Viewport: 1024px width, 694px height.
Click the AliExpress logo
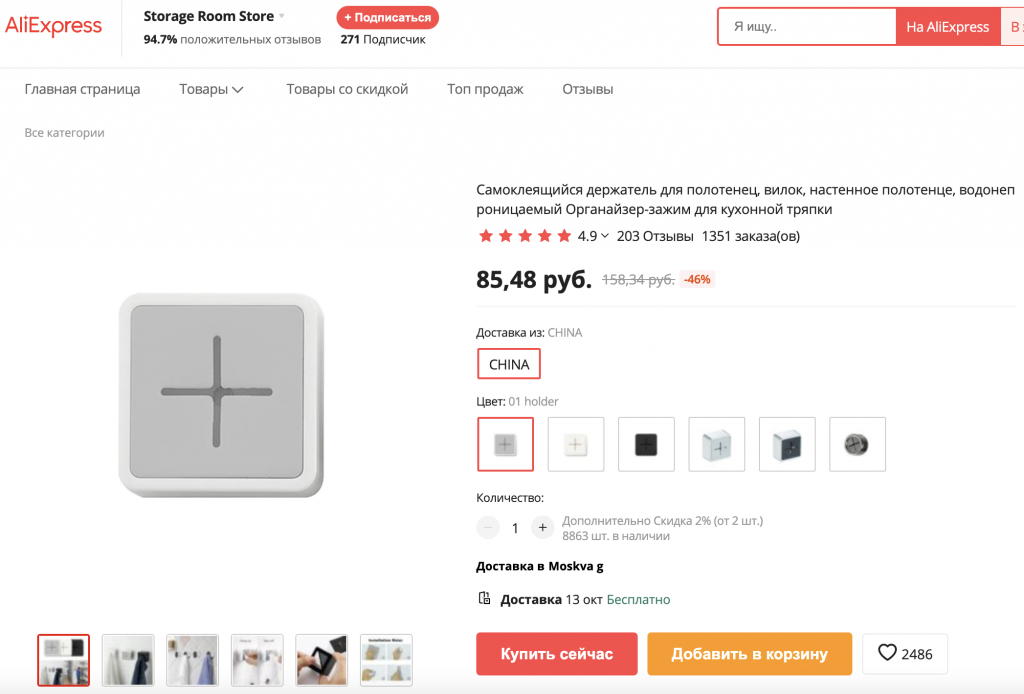pyautogui.click(x=54, y=27)
